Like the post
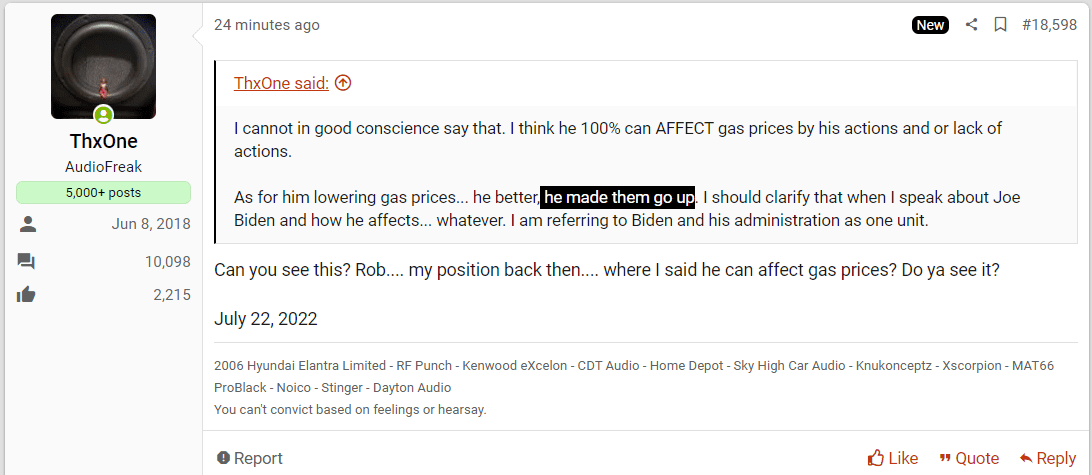Screen dimensions: 1092x475 893,458
